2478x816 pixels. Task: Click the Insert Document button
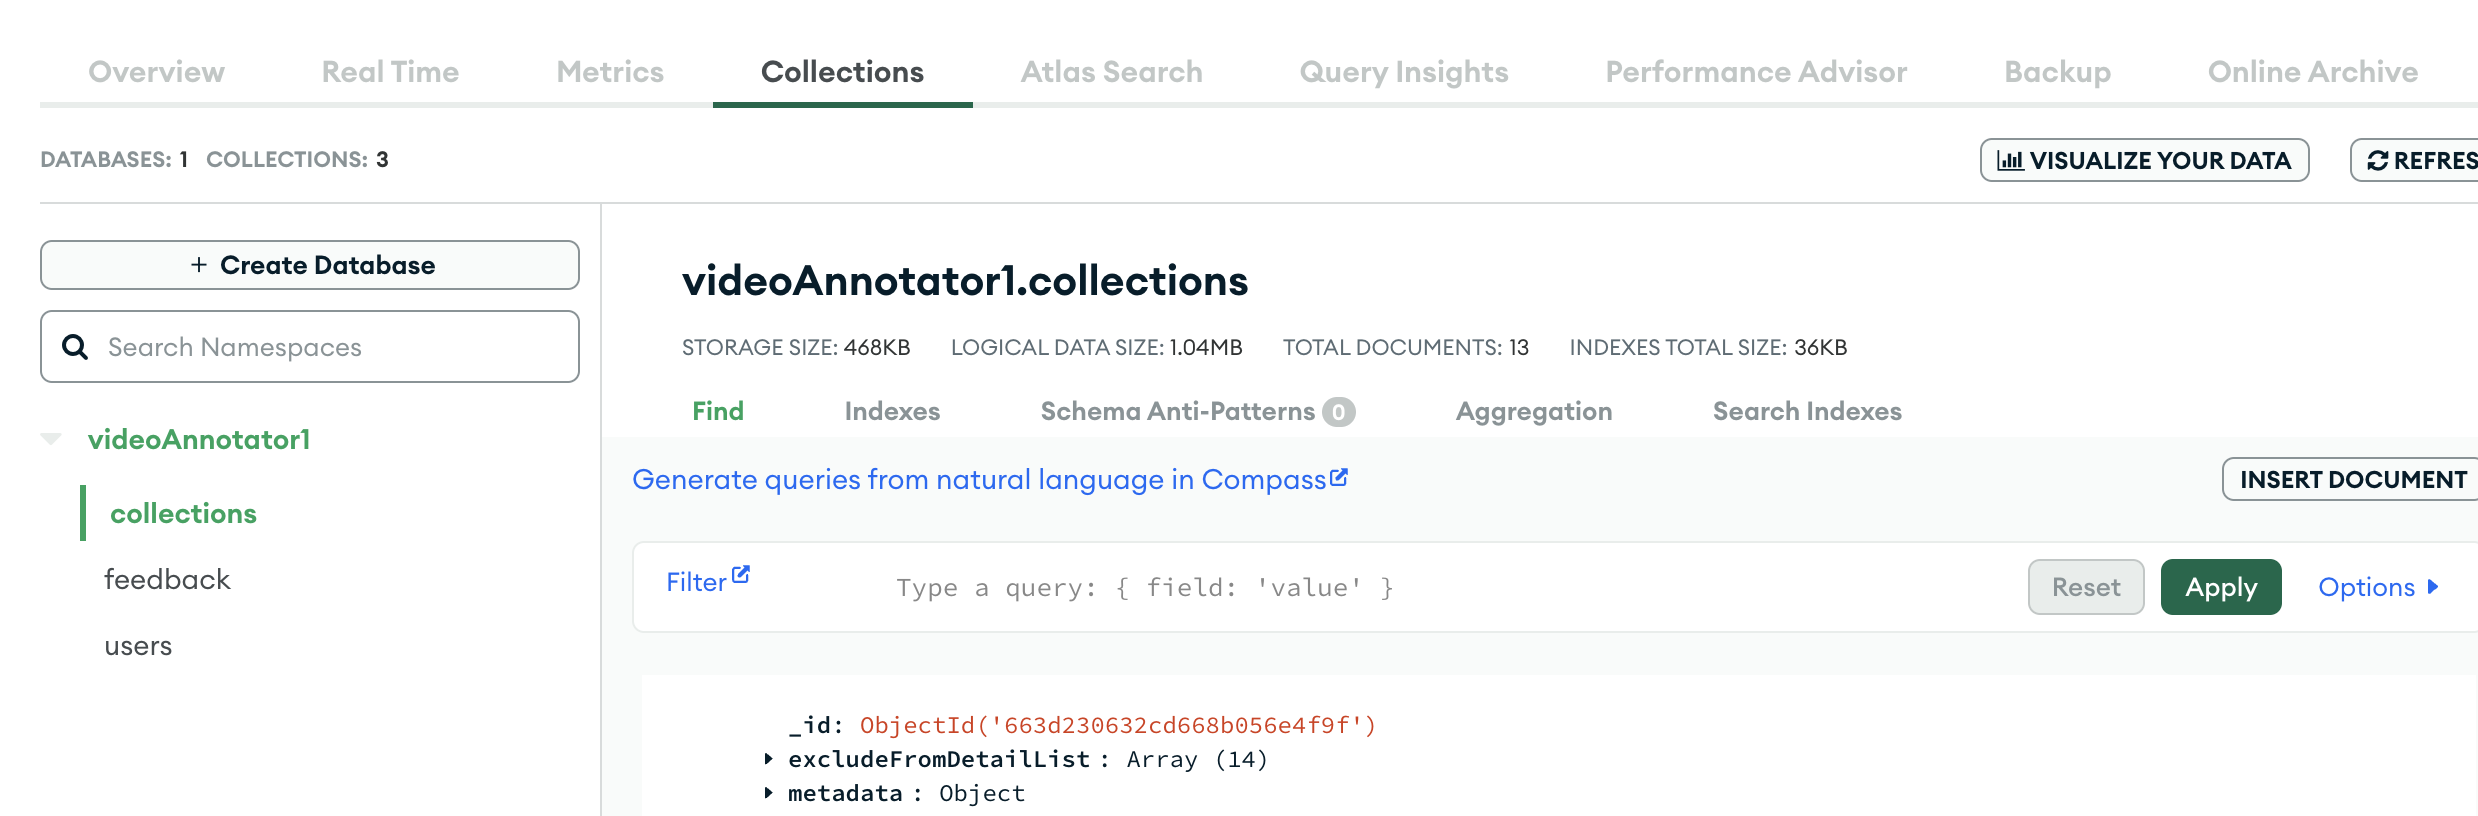[2352, 479]
